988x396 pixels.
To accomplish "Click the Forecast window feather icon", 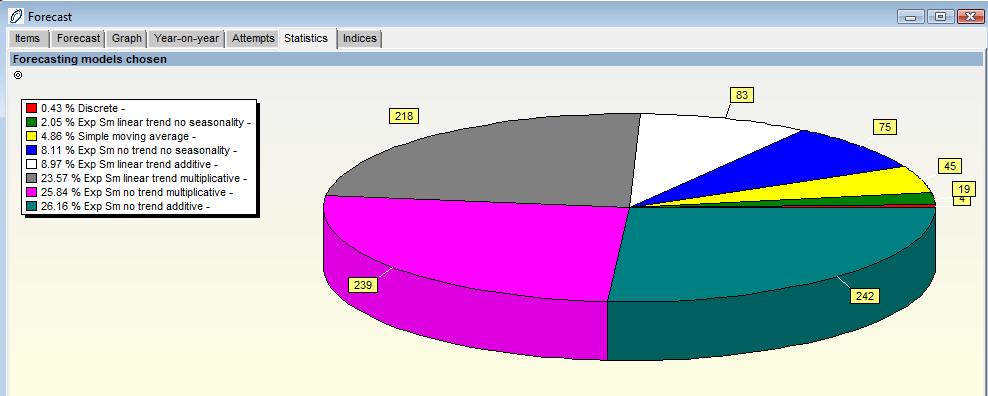I will tap(16, 16).
